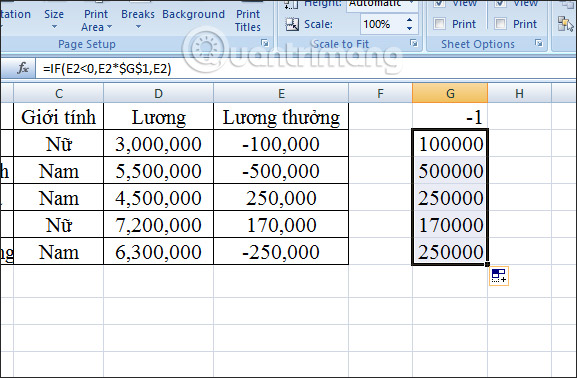The image size is (577, 378).
Task: Select column G header
Action: click(450, 93)
